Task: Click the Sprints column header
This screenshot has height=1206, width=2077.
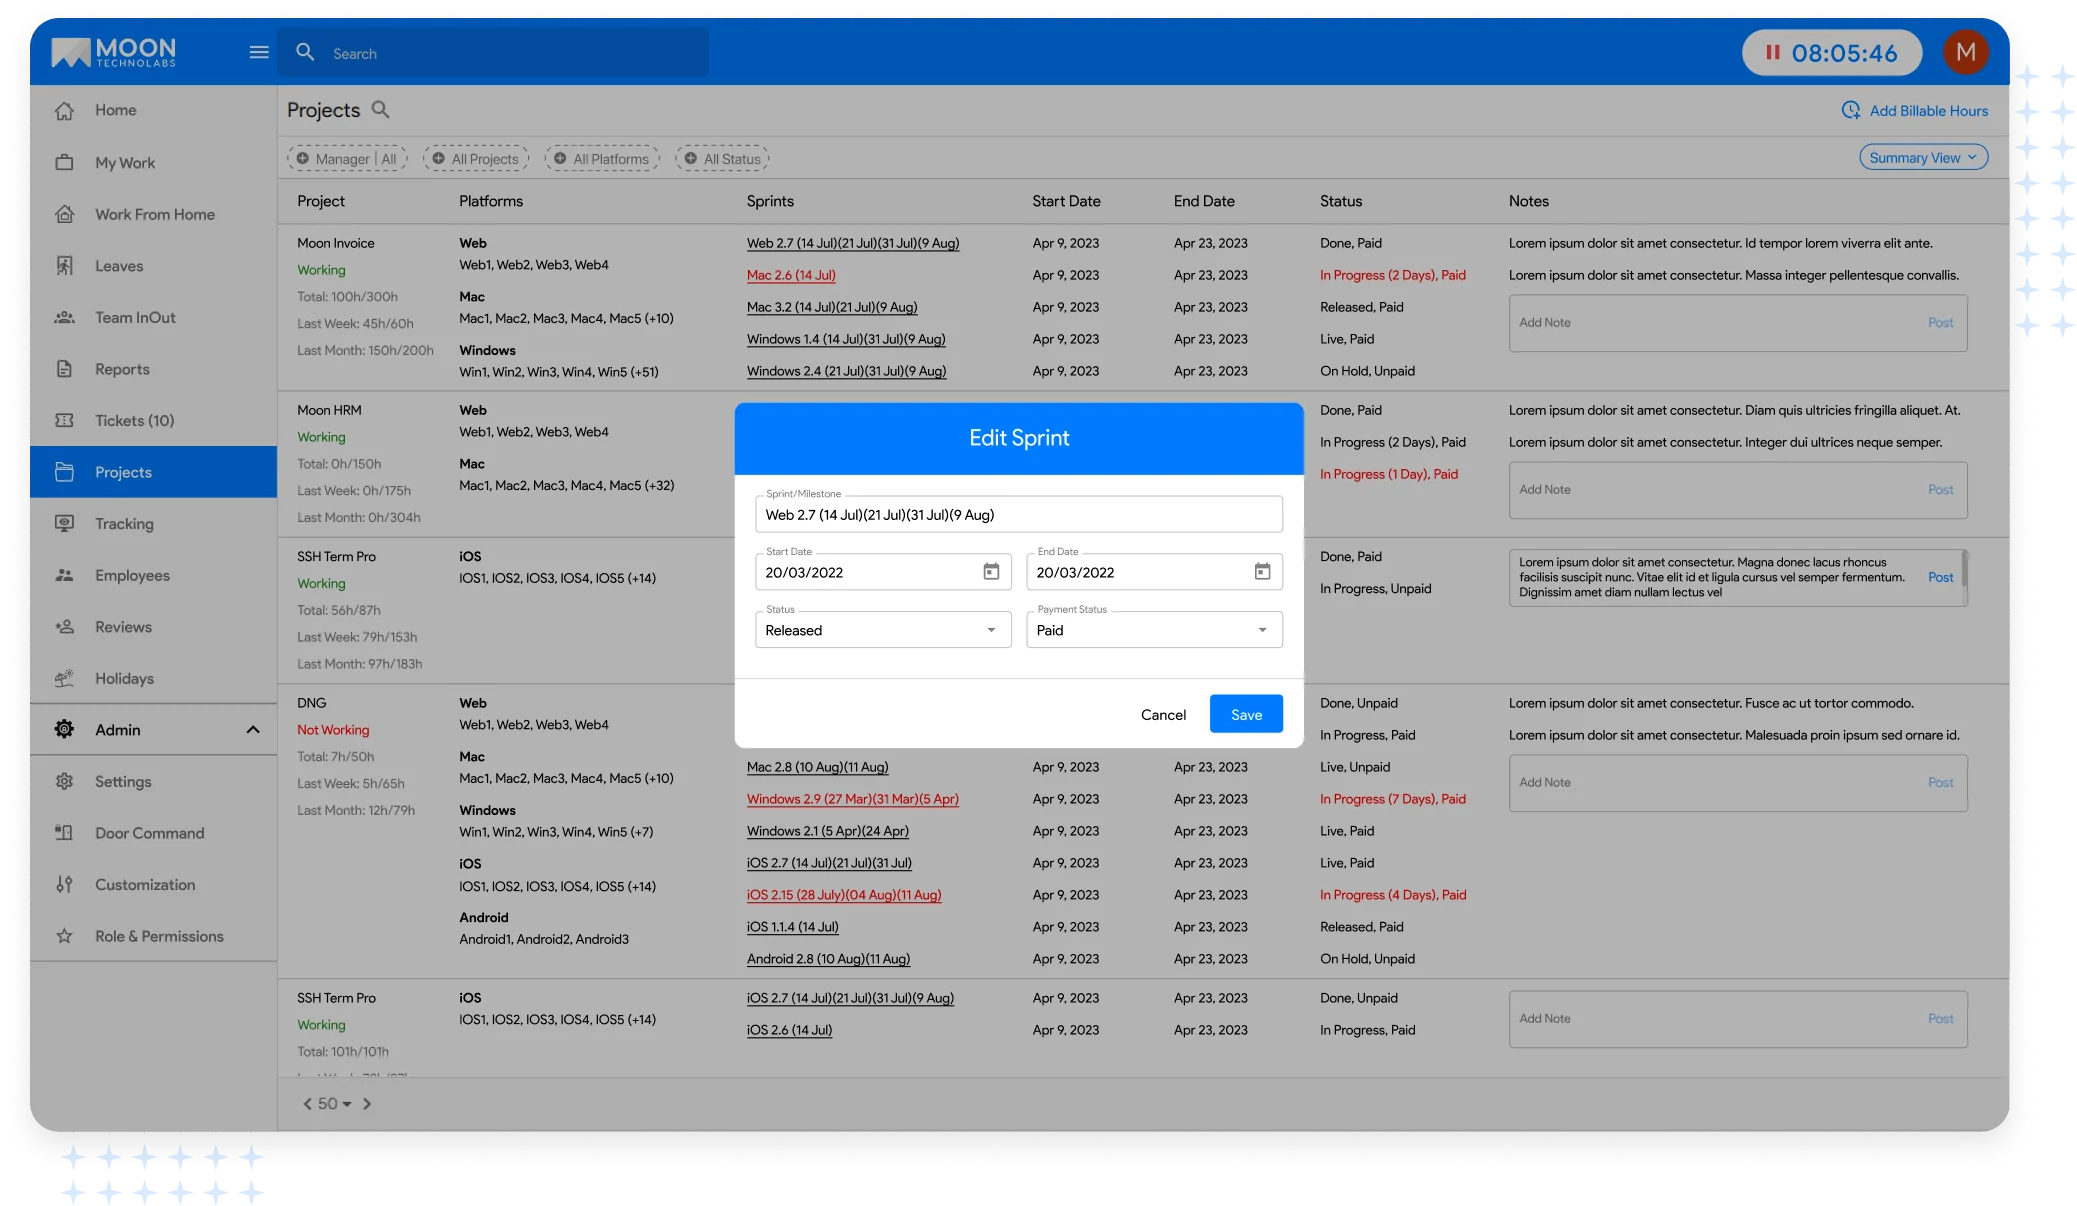Action: pyautogui.click(x=770, y=201)
